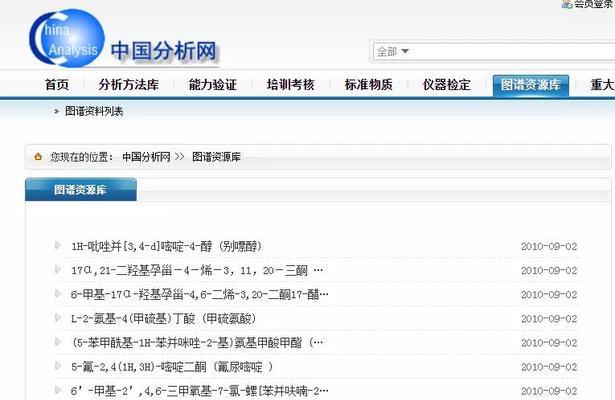The width and height of the screenshot is (615, 400).
Task: Go to 首页 in navigation bar
Action: [x=57, y=84]
